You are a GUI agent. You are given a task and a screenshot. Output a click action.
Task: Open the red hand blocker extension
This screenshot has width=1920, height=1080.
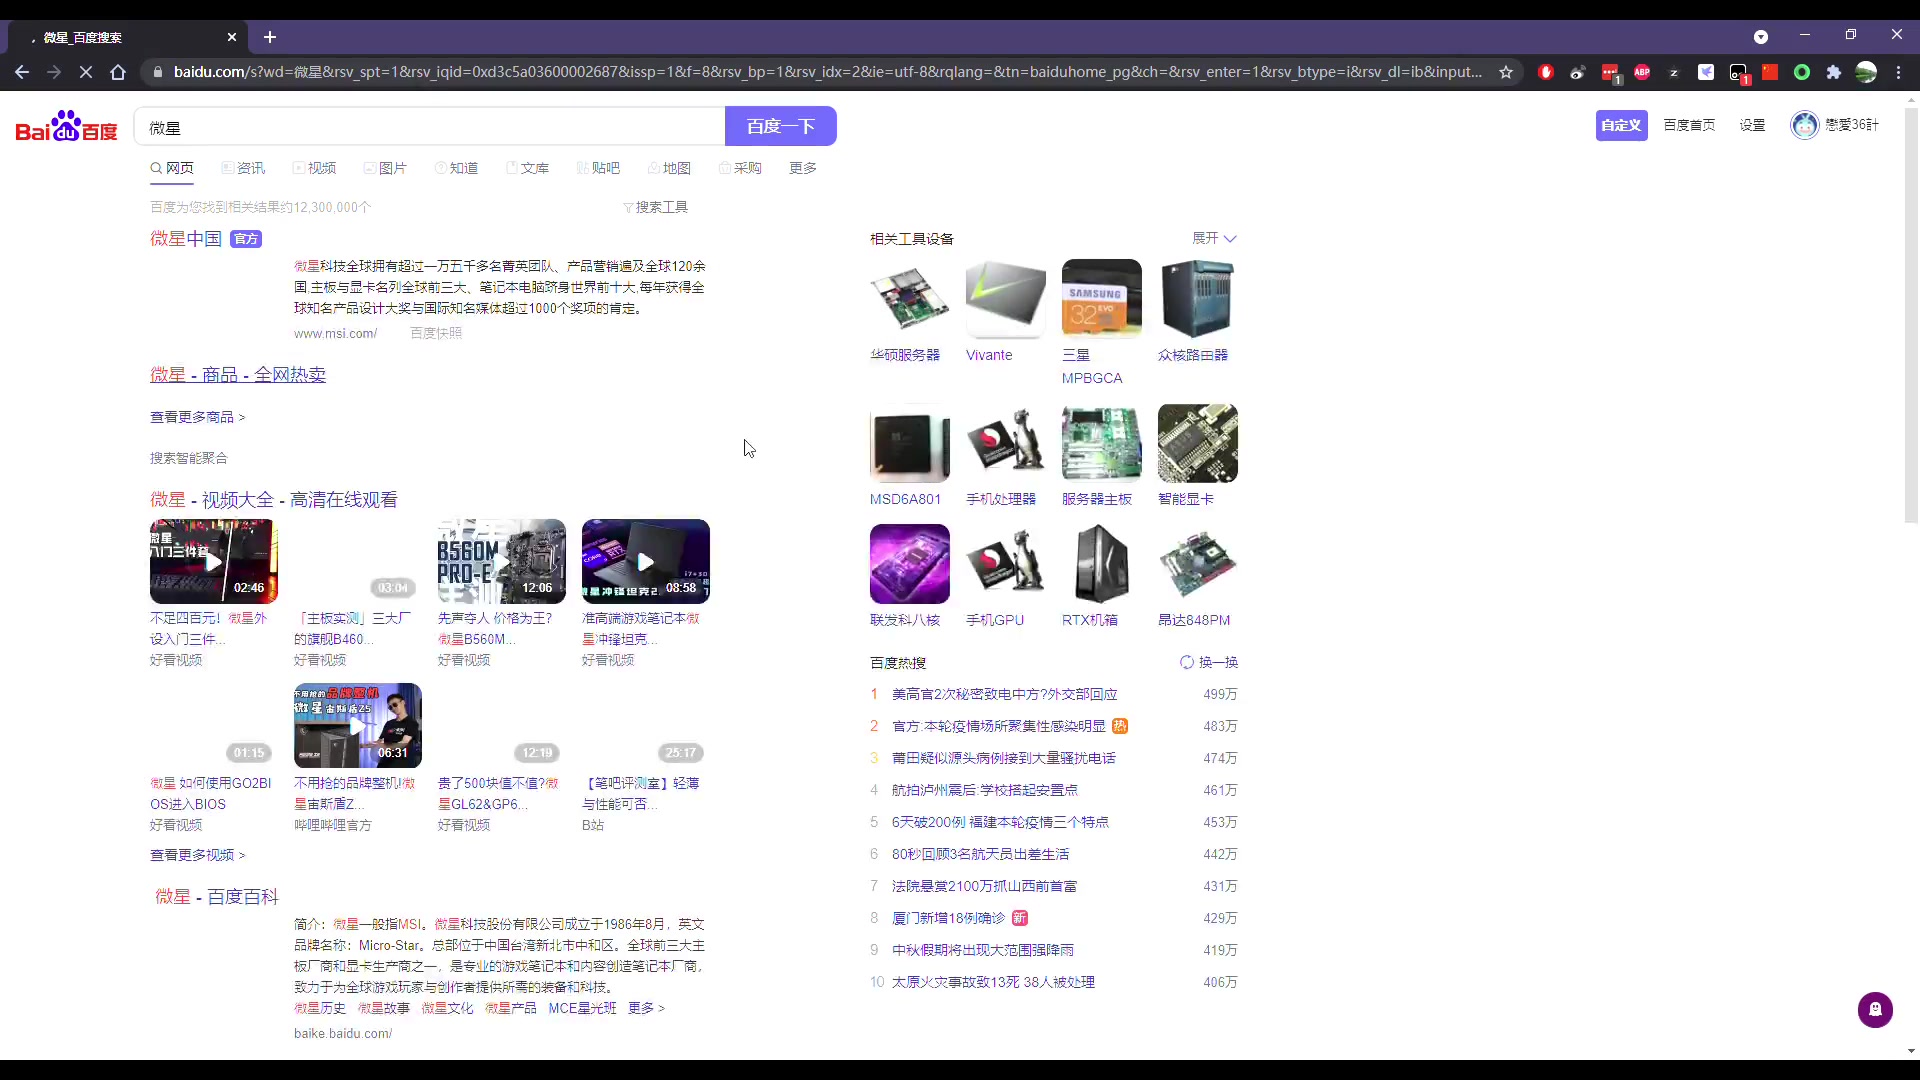click(1546, 72)
